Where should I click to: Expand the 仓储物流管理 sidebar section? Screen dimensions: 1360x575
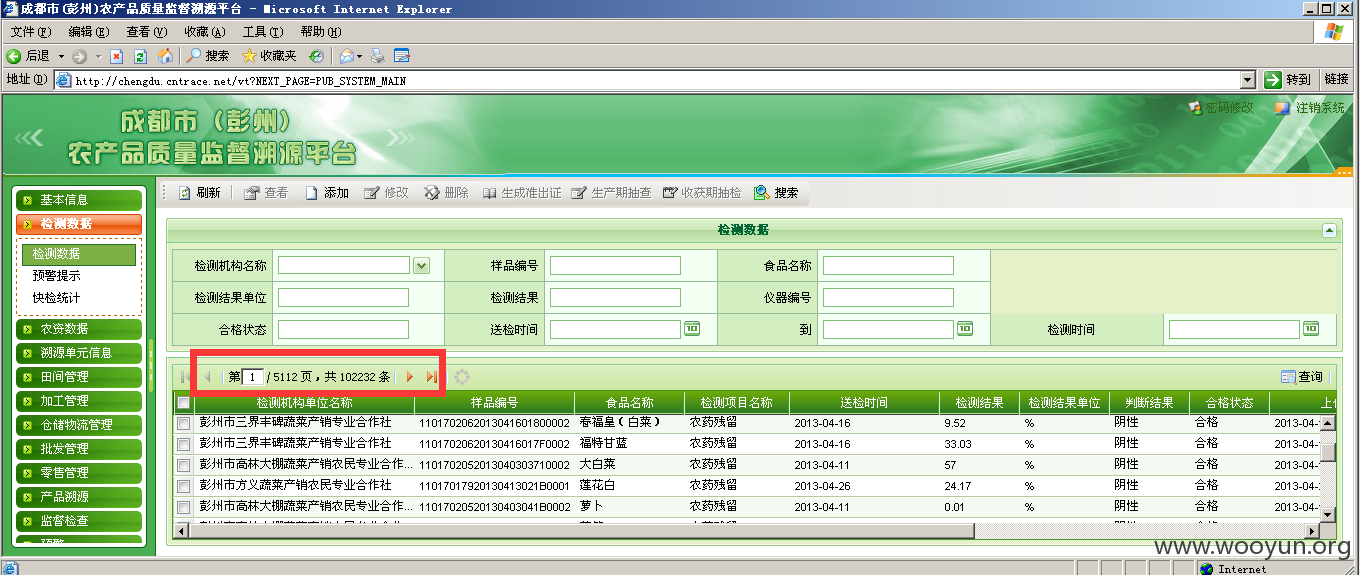79,425
